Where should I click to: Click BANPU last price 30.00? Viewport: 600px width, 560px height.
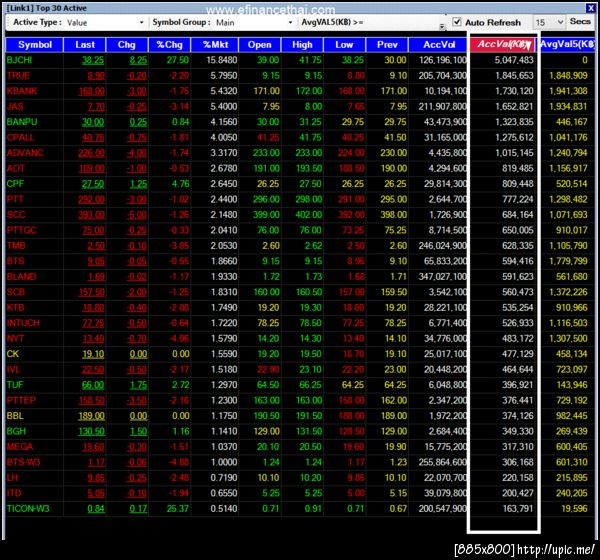click(93, 122)
